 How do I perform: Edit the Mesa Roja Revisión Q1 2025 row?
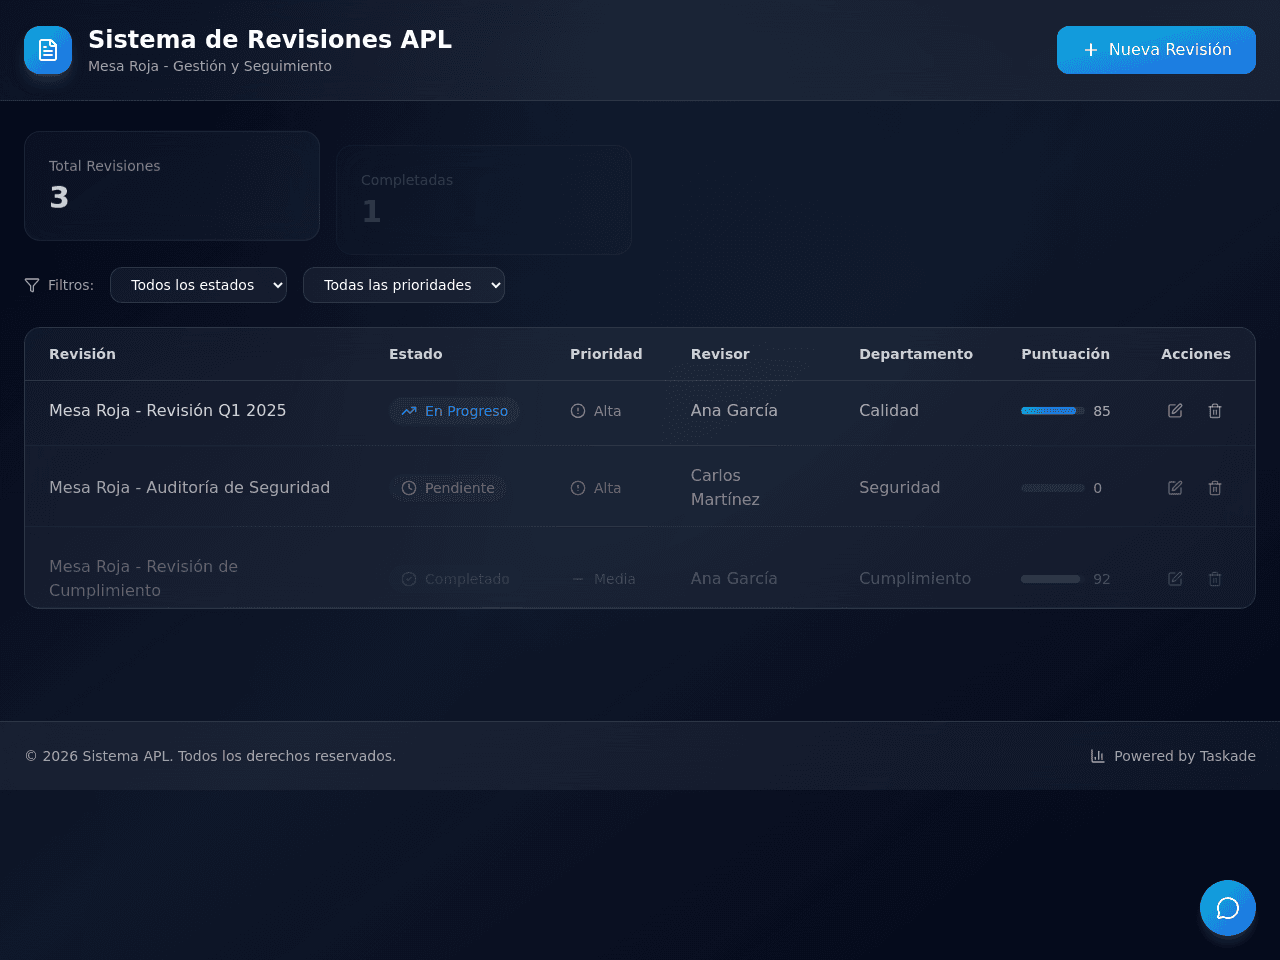[x=1175, y=411]
